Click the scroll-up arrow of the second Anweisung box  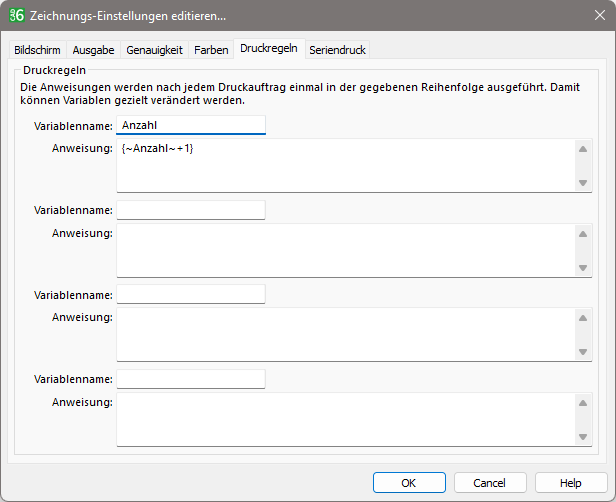583,234
